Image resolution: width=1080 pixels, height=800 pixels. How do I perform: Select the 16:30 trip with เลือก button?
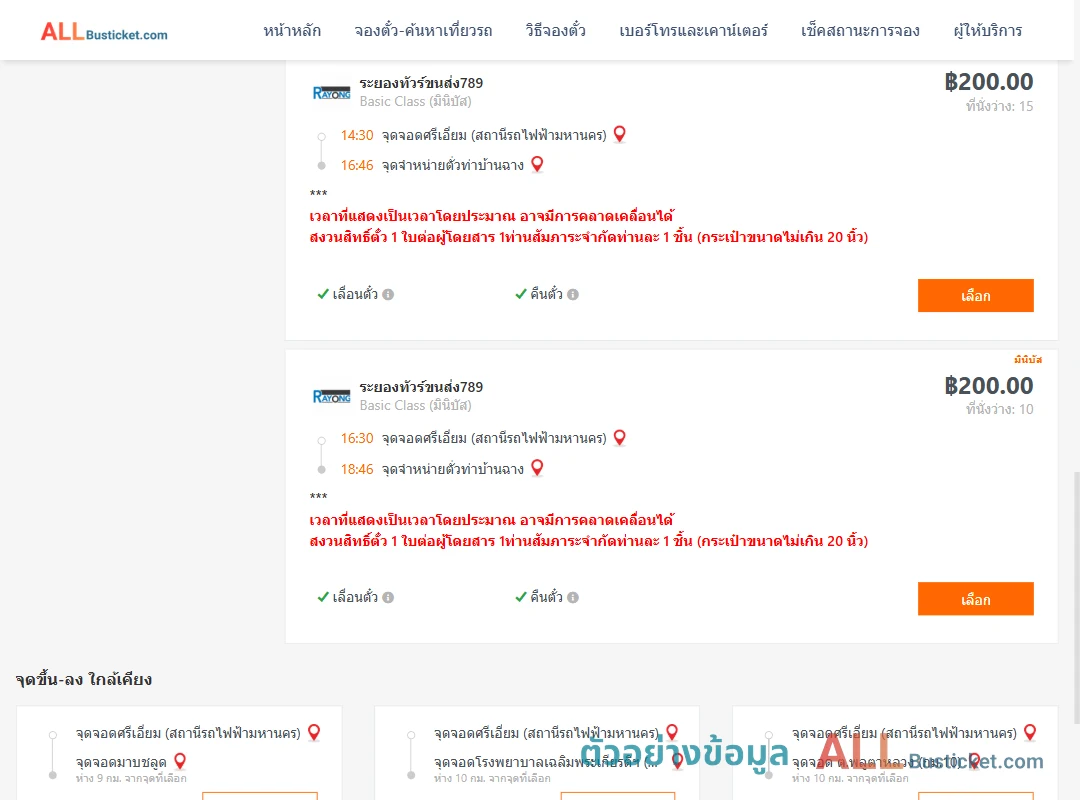pyautogui.click(x=975, y=599)
